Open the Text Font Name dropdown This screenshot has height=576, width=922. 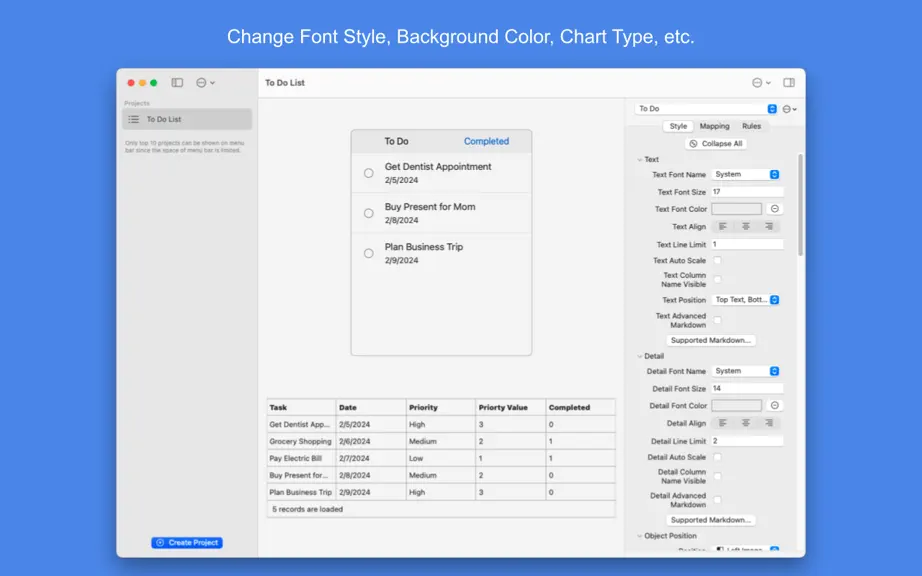(746, 175)
